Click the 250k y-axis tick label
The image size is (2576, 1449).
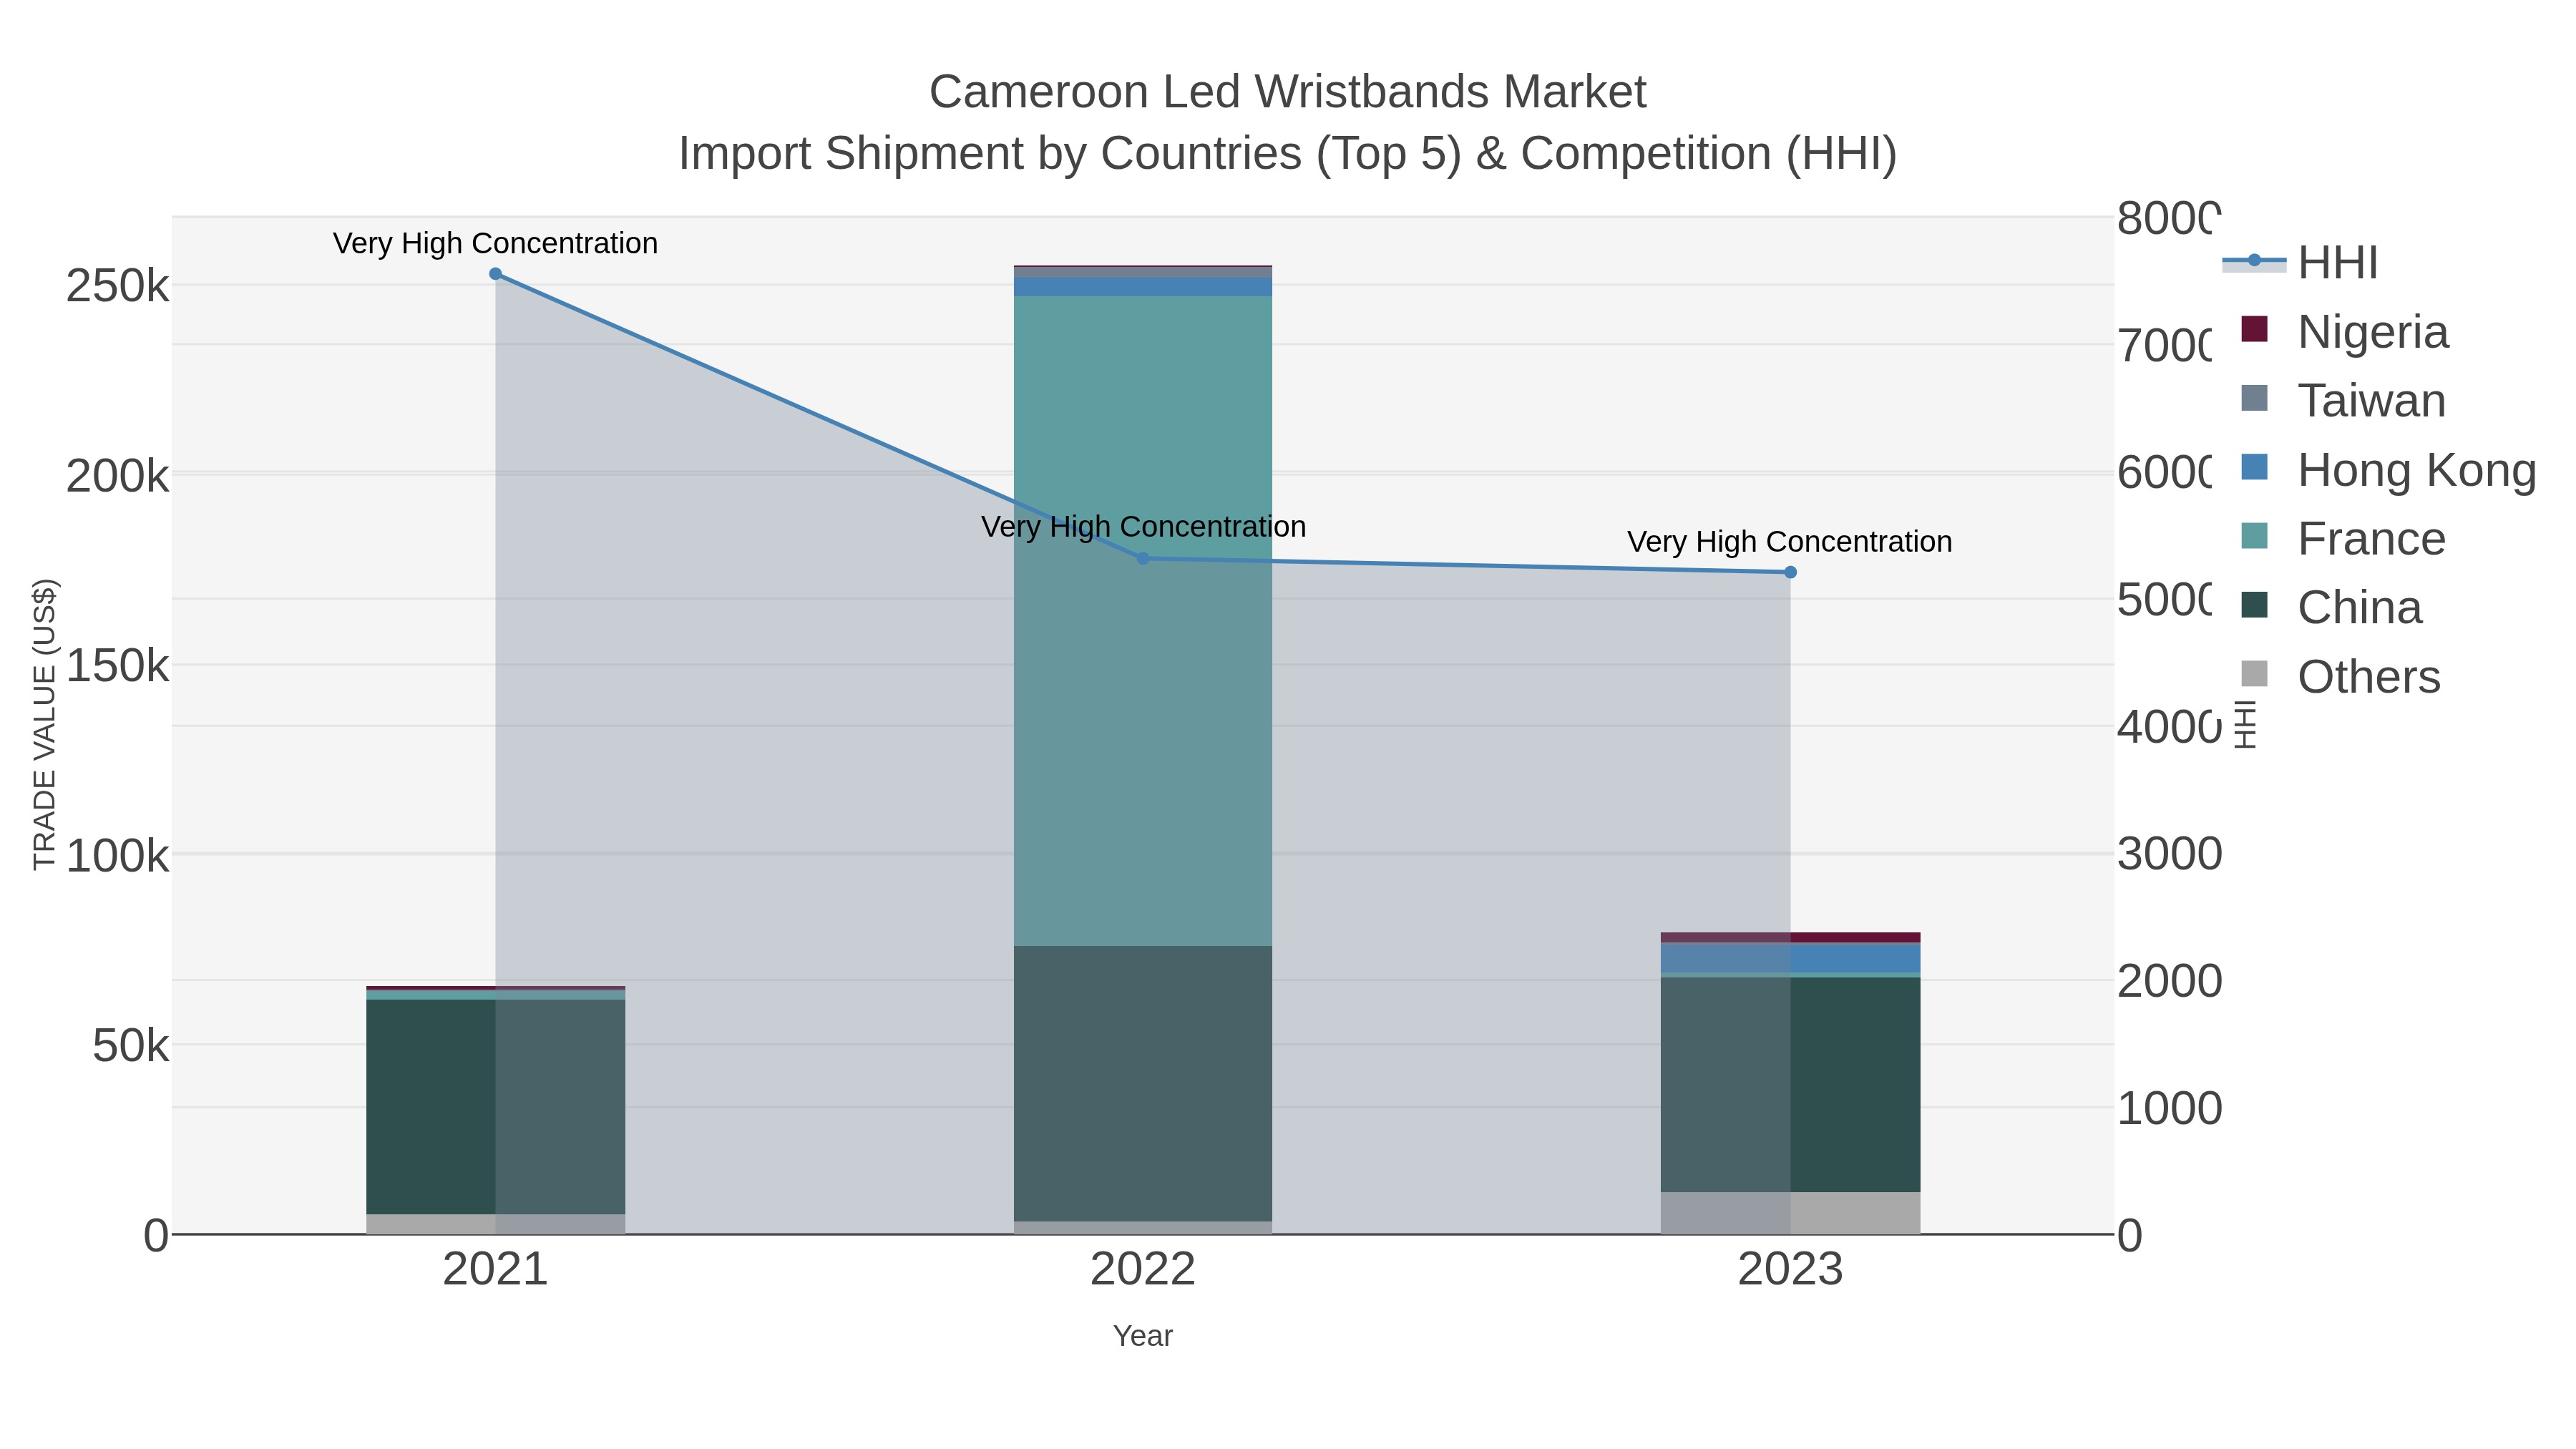click(x=118, y=287)
